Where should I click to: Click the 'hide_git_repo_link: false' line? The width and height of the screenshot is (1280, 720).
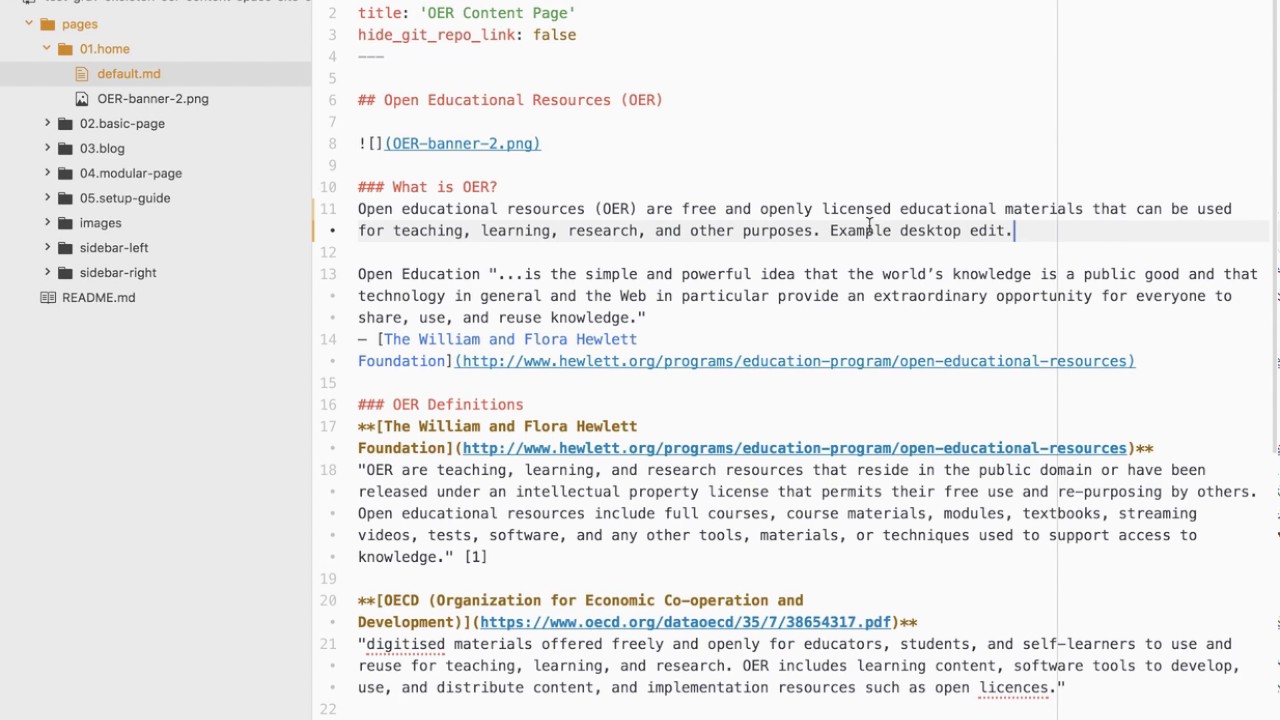(x=467, y=35)
